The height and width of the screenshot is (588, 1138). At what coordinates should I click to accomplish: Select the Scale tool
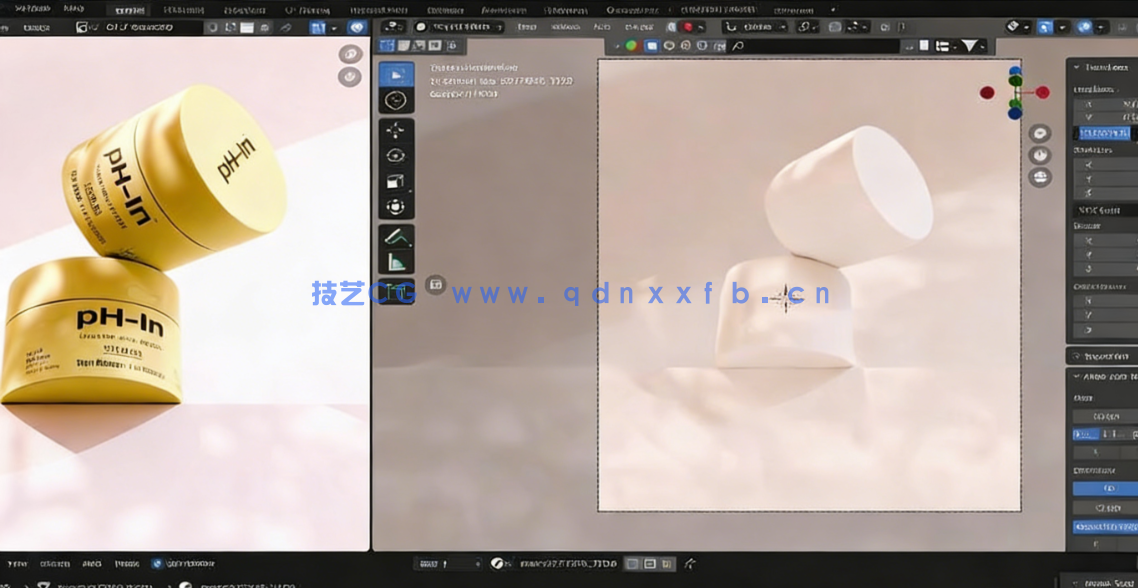tap(395, 179)
